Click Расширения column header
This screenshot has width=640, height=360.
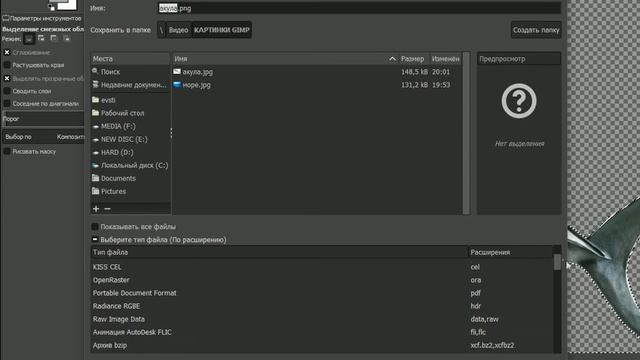[x=510, y=252]
